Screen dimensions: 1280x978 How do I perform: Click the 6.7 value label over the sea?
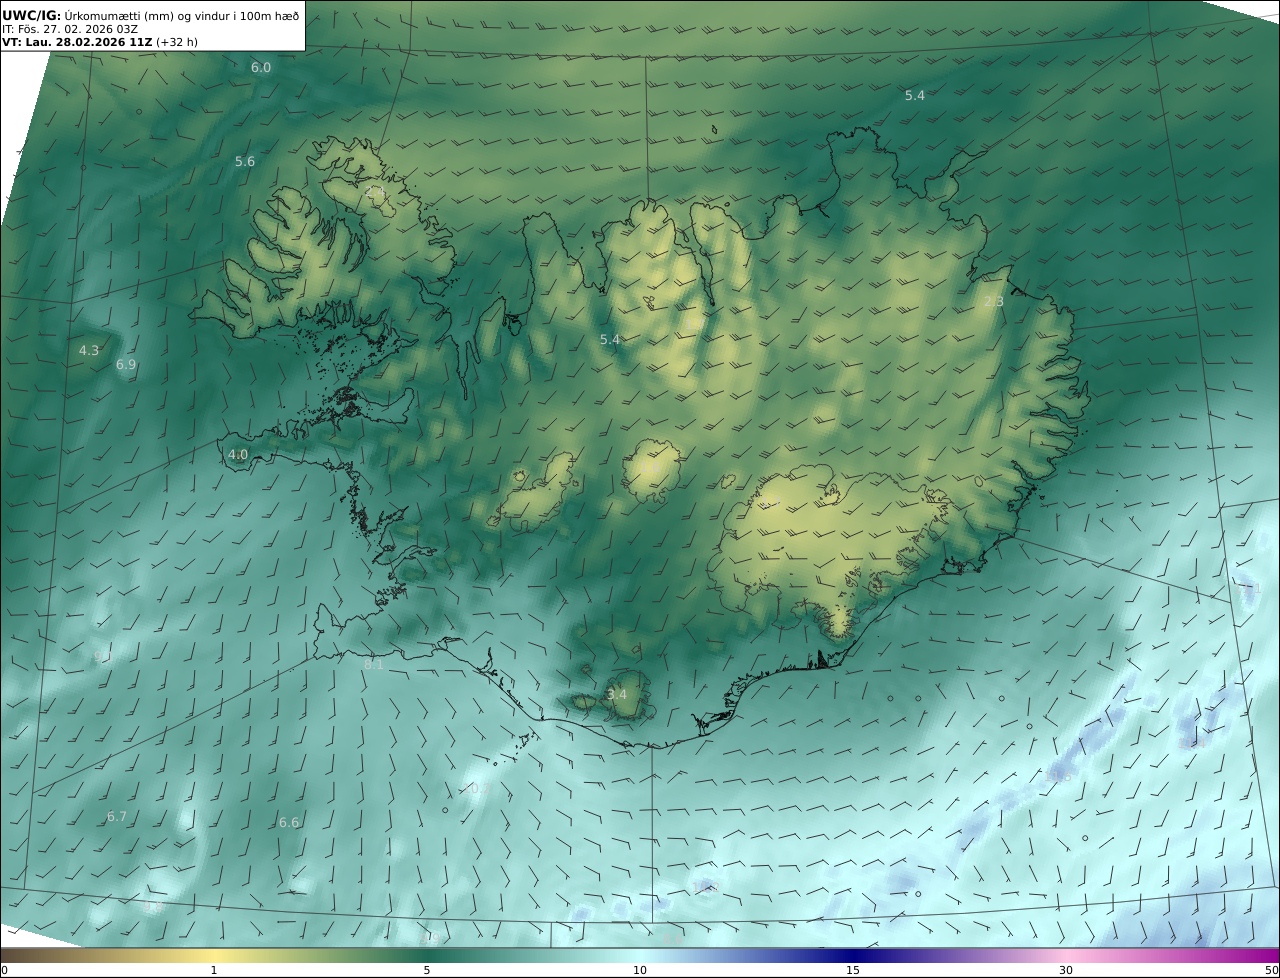[x=117, y=817]
